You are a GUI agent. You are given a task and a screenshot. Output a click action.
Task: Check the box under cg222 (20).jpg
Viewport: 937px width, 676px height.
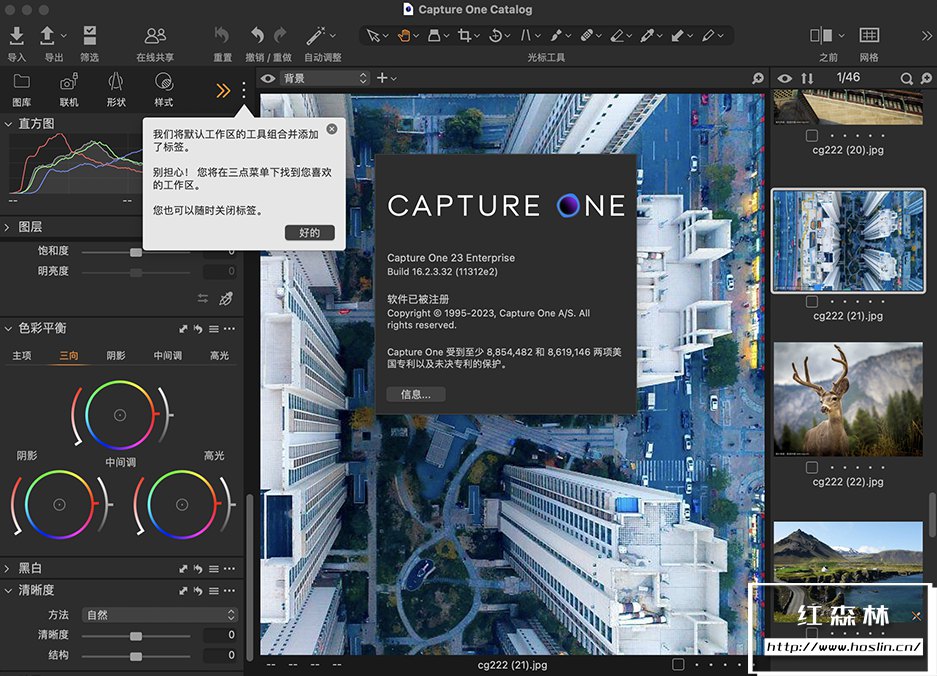[x=812, y=135]
